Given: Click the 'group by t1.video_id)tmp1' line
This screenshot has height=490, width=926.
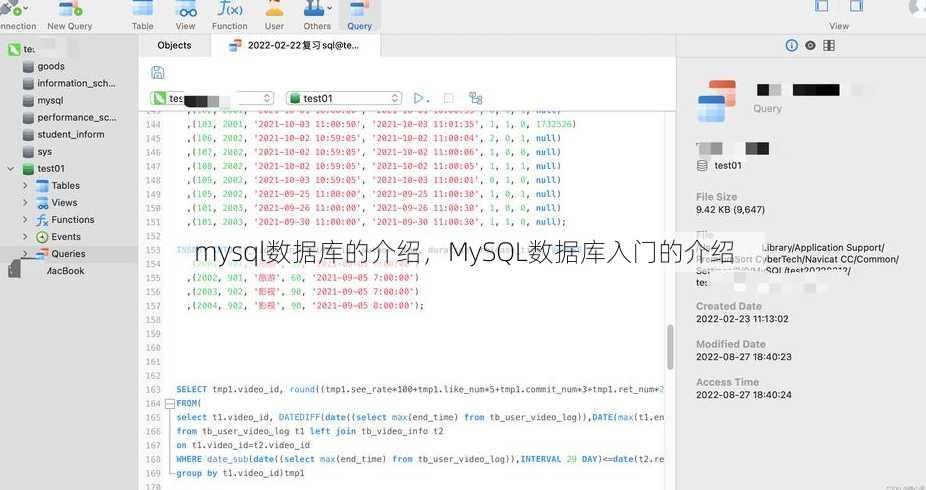Looking at the screenshot, I should pyautogui.click(x=240, y=473).
